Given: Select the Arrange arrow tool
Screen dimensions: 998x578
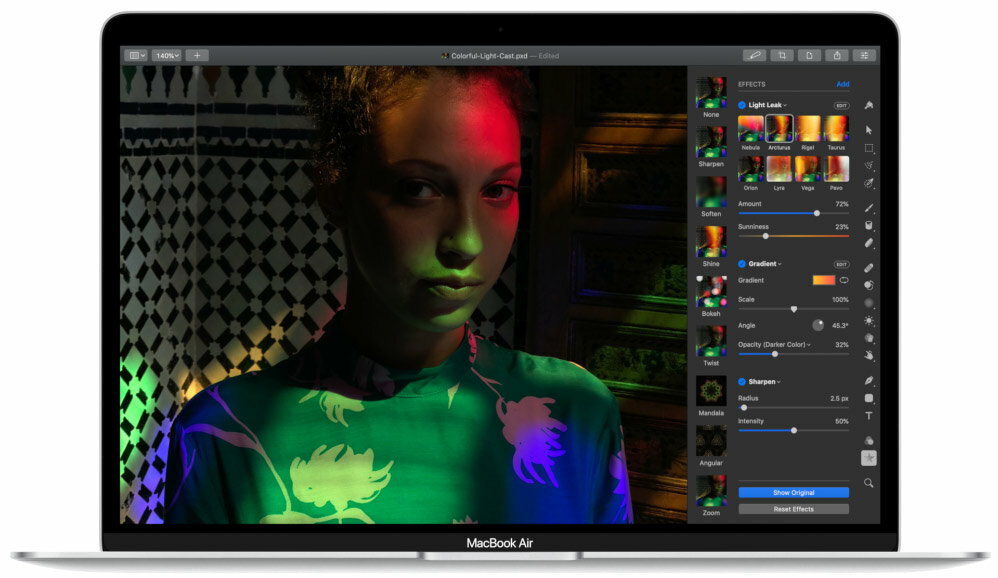Looking at the screenshot, I should (x=871, y=128).
